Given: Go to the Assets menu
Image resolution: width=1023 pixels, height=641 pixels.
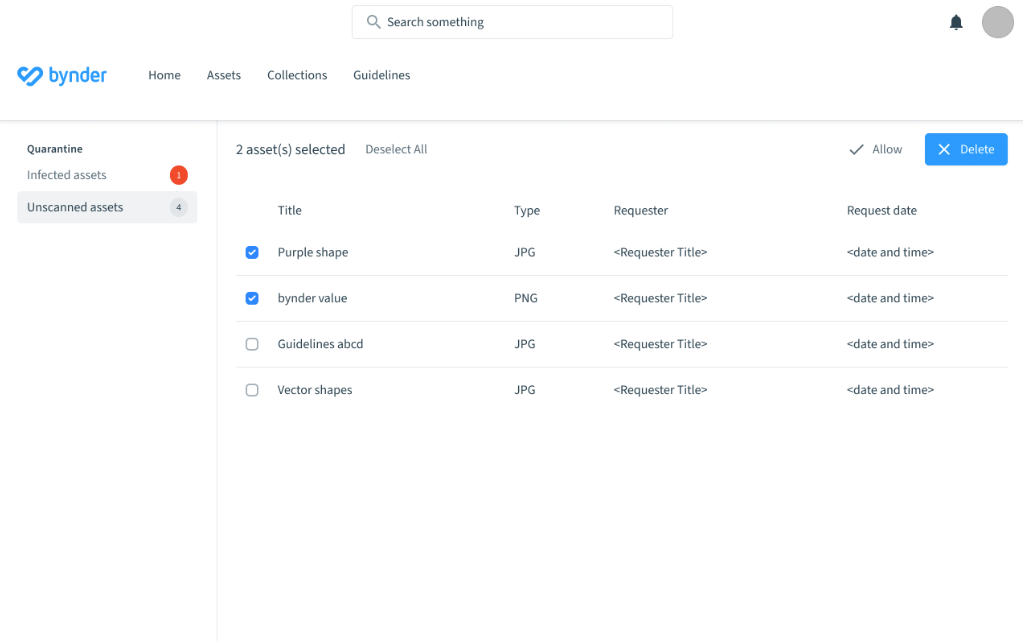Looking at the screenshot, I should click(x=224, y=75).
